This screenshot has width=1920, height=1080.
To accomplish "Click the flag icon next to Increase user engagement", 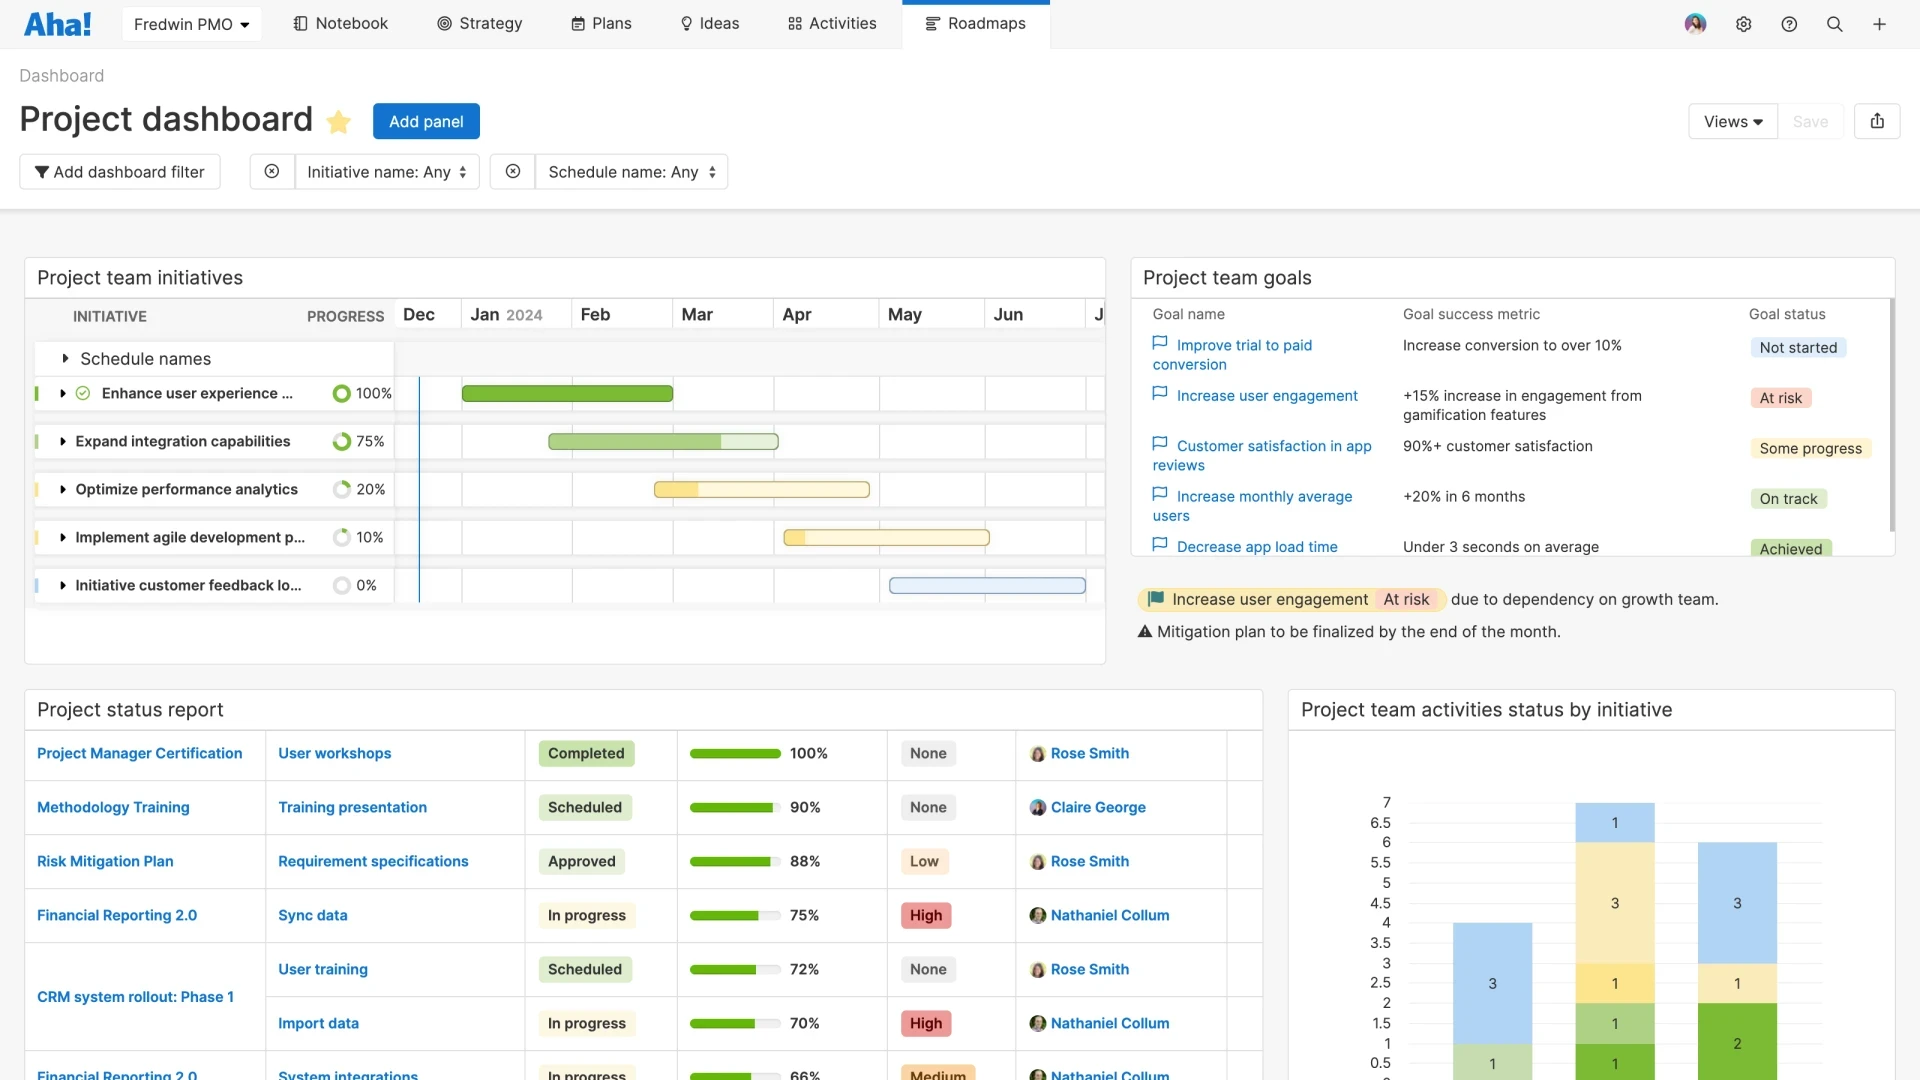I will tap(1160, 393).
